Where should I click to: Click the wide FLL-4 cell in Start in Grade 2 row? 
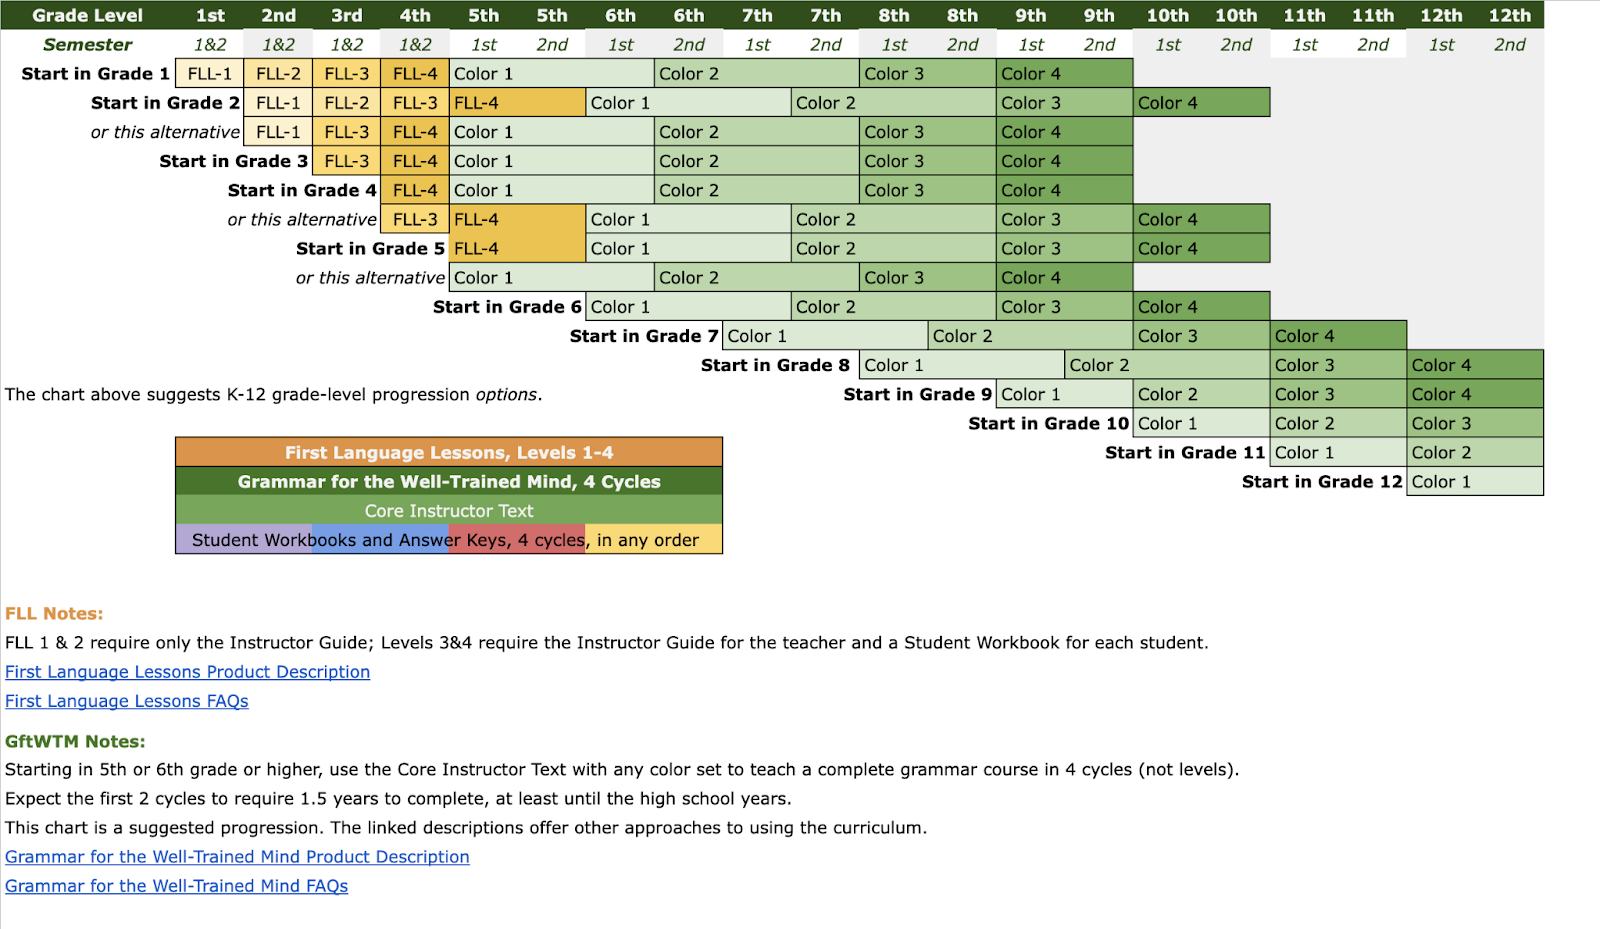518,102
